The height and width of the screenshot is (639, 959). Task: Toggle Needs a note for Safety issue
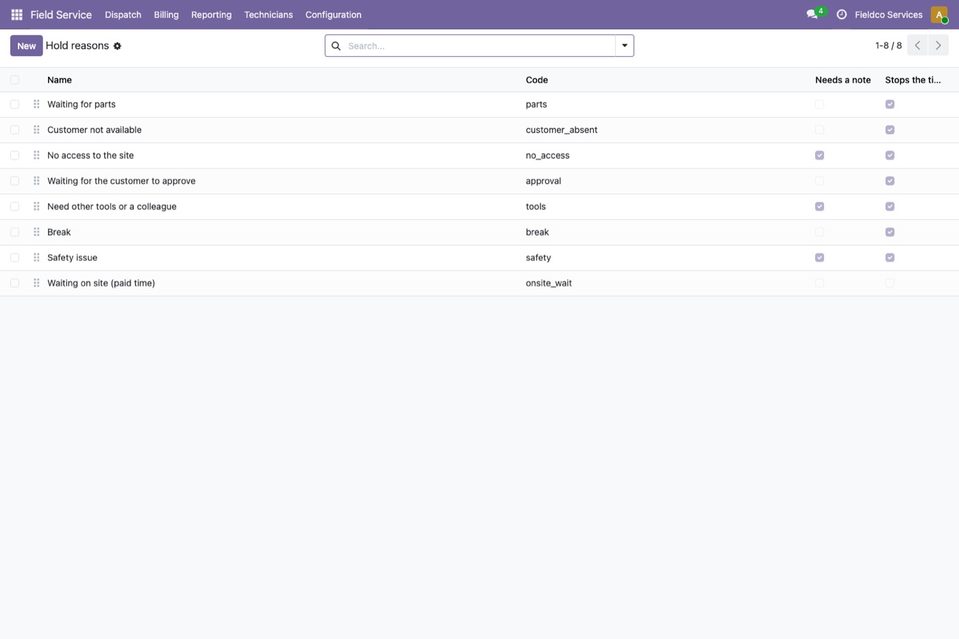click(820, 258)
